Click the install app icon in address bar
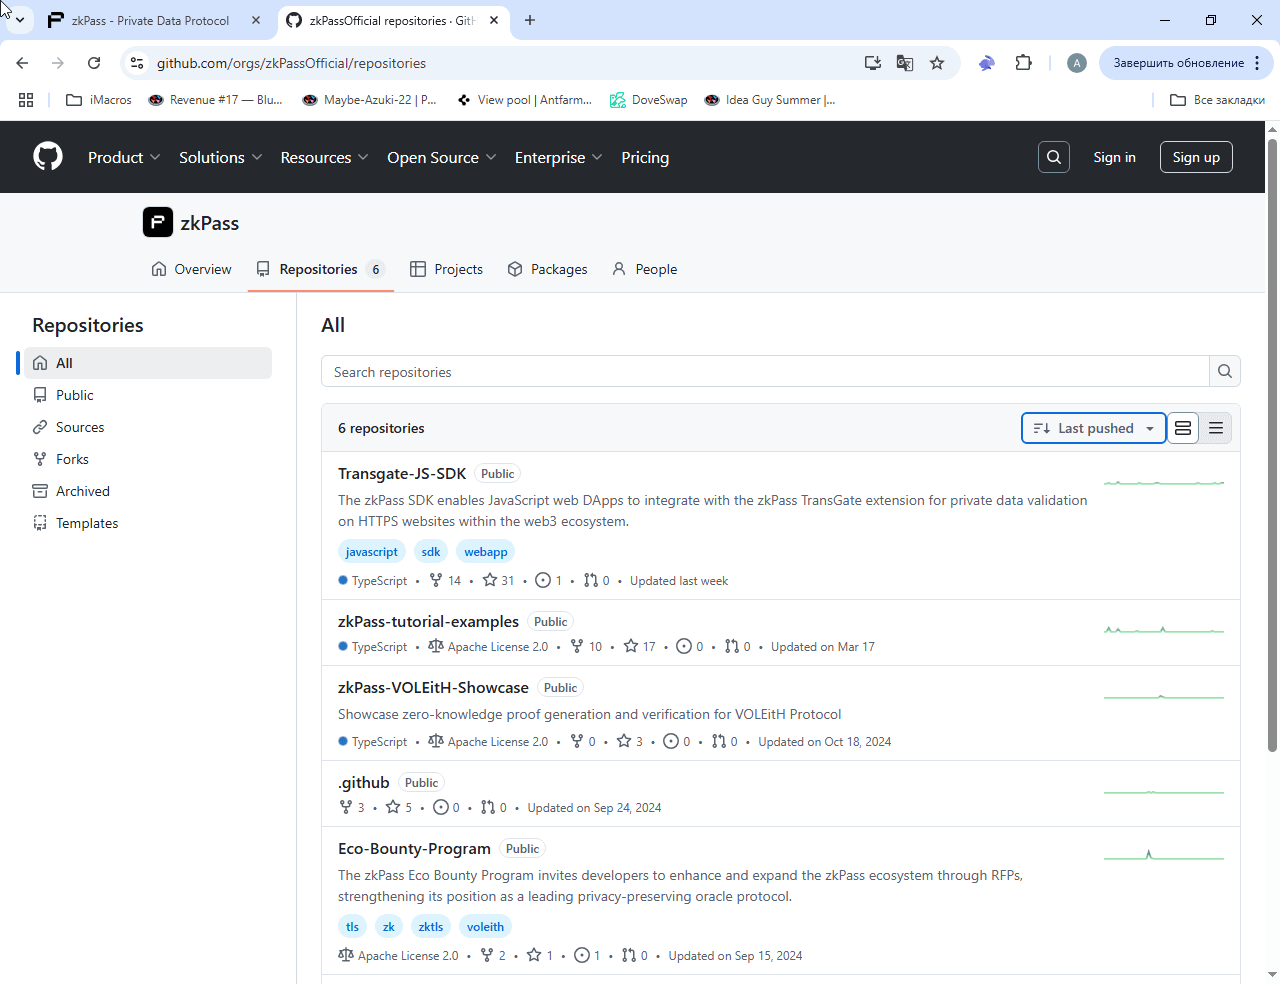The height and width of the screenshot is (984, 1280). tap(873, 63)
